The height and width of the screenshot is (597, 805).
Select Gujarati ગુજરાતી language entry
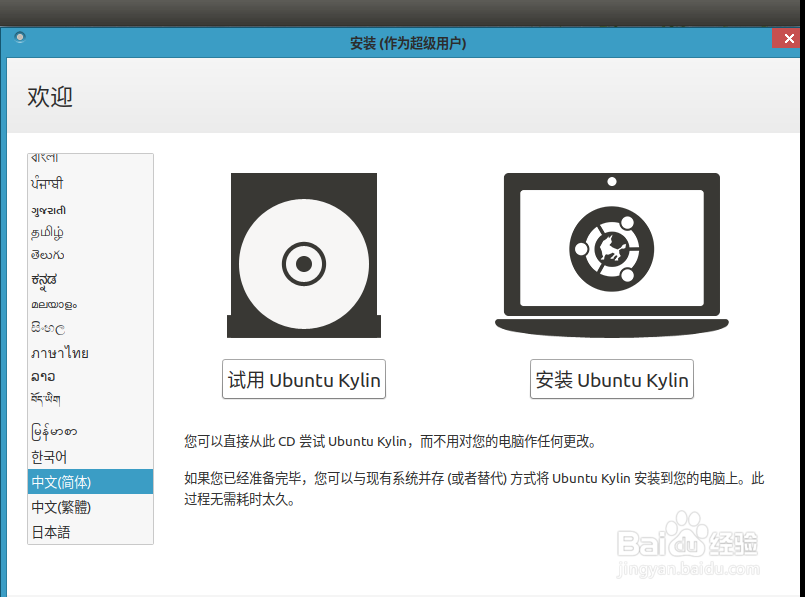coord(90,210)
